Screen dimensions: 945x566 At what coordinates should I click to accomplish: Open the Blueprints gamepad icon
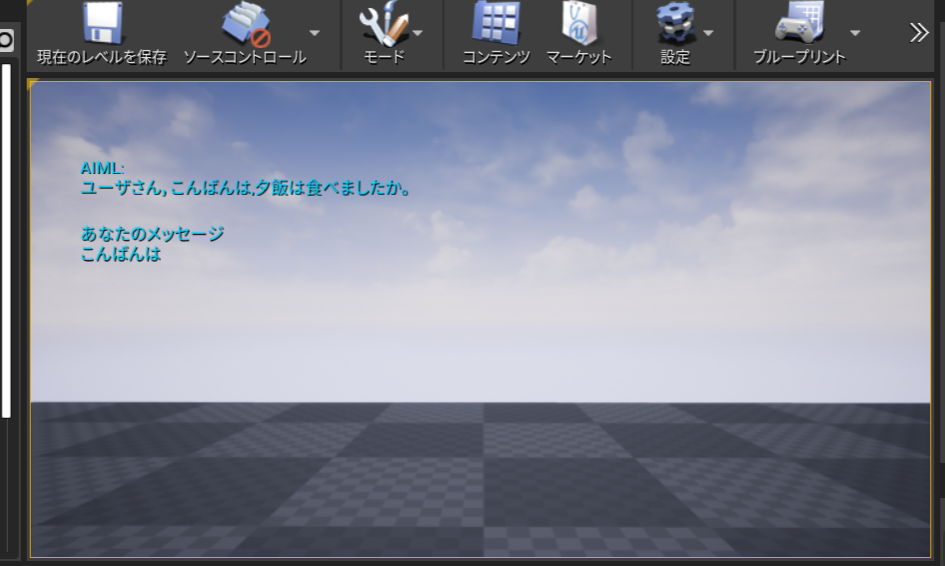[x=799, y=23]
